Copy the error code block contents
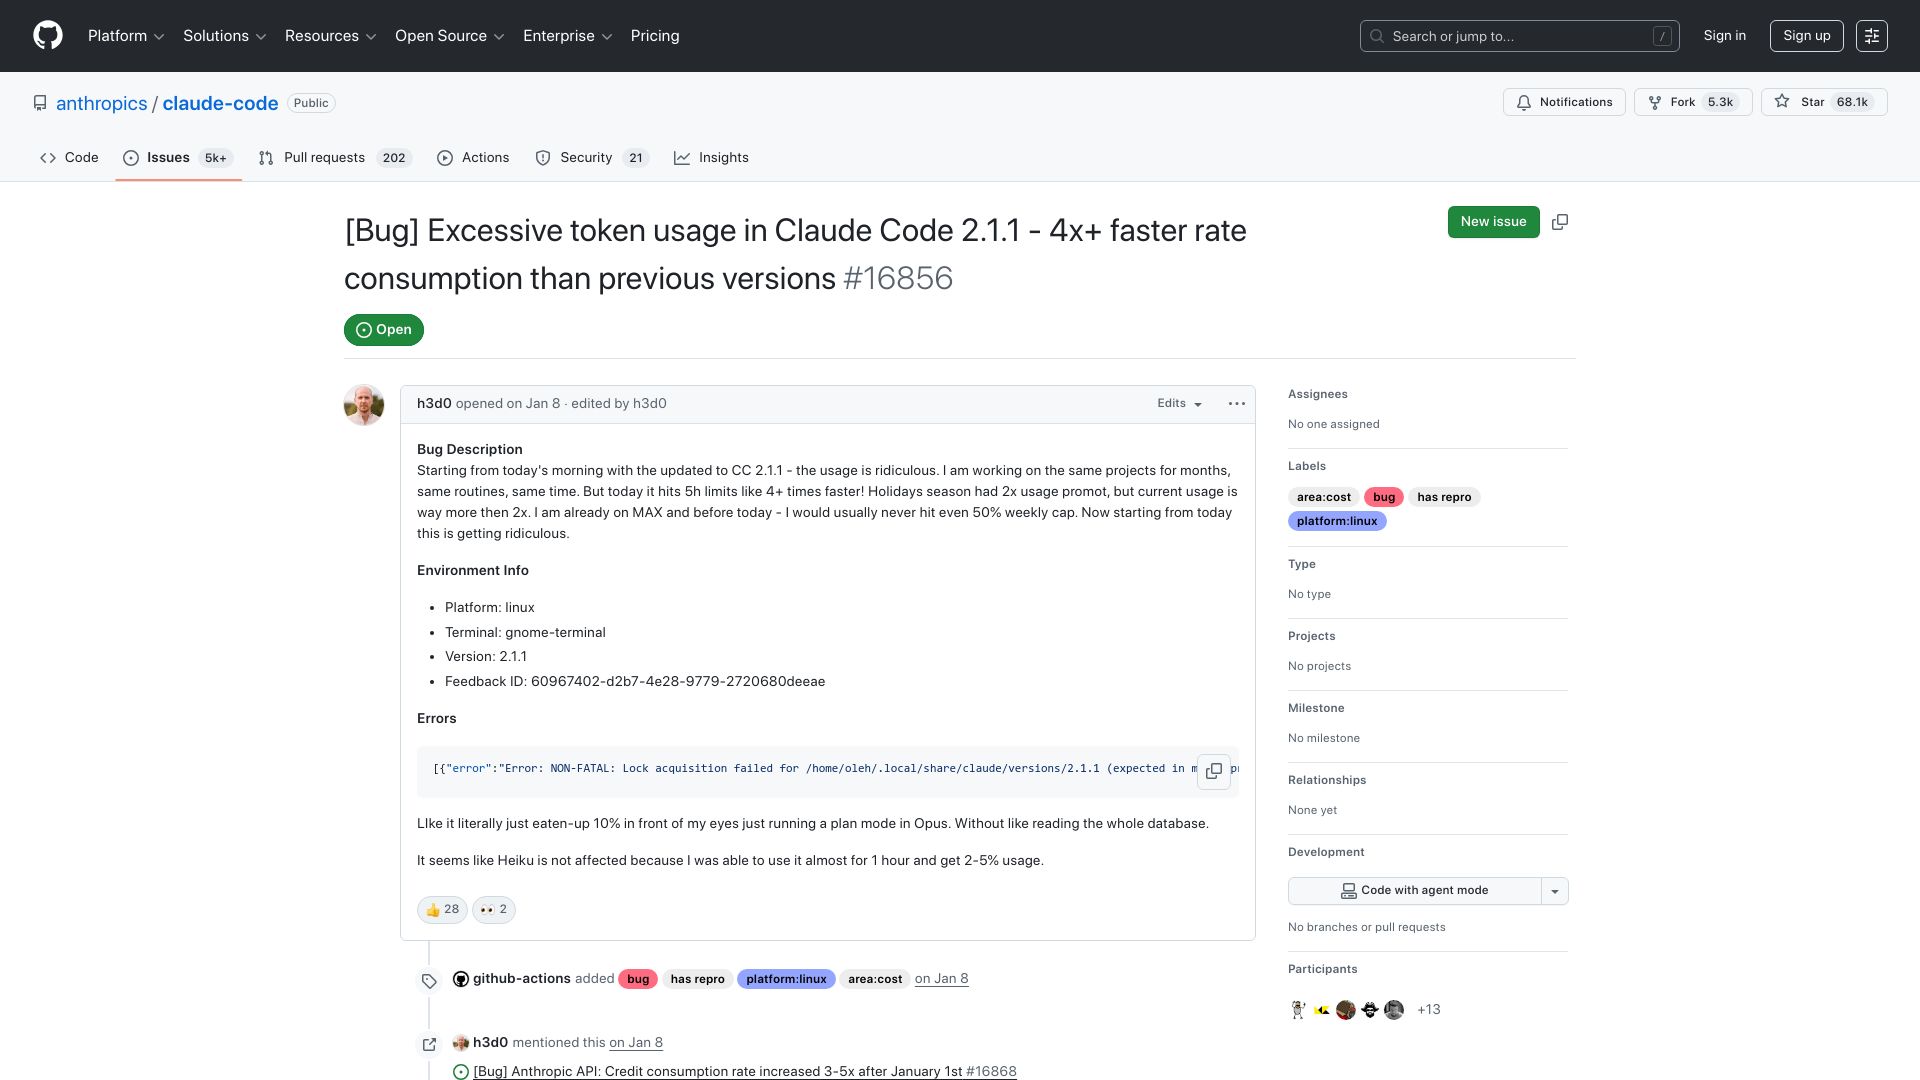This screenshot has height=1080, width=1920. coord(1214,771)
